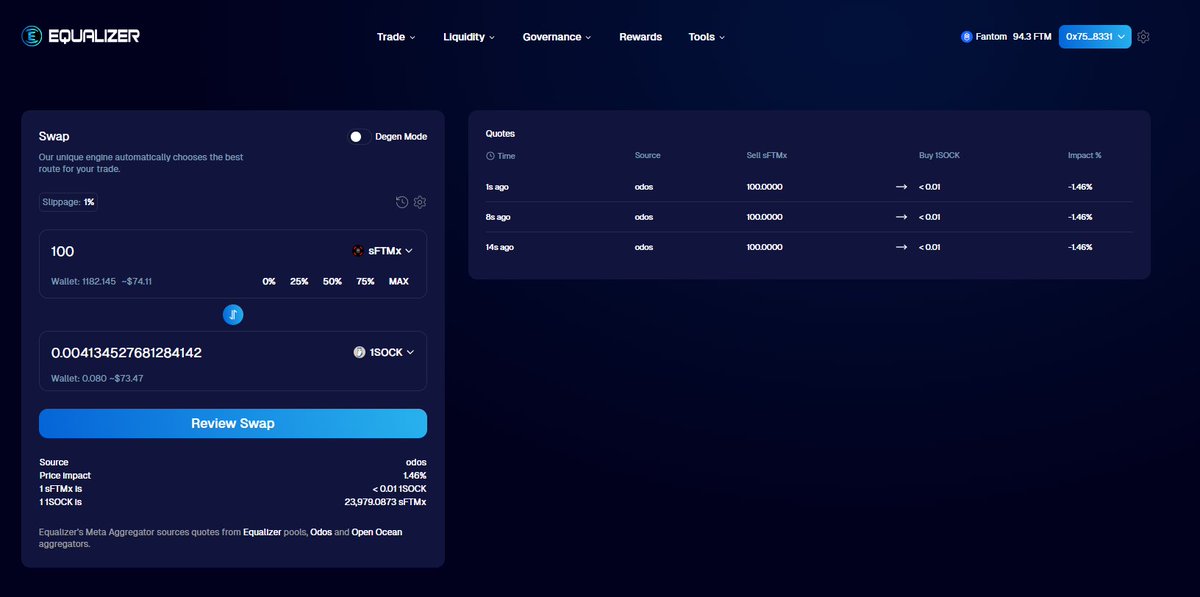Open the Trade menu
The width and height of the screenshot is (1200, 597).
[x=396, y=37]
